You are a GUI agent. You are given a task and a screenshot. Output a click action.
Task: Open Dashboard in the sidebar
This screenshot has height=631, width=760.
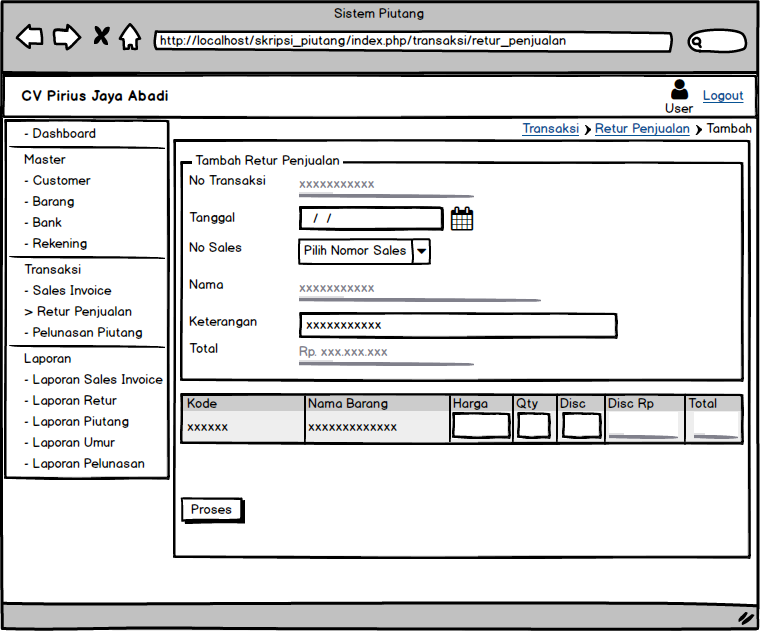(x=60, y=133)
